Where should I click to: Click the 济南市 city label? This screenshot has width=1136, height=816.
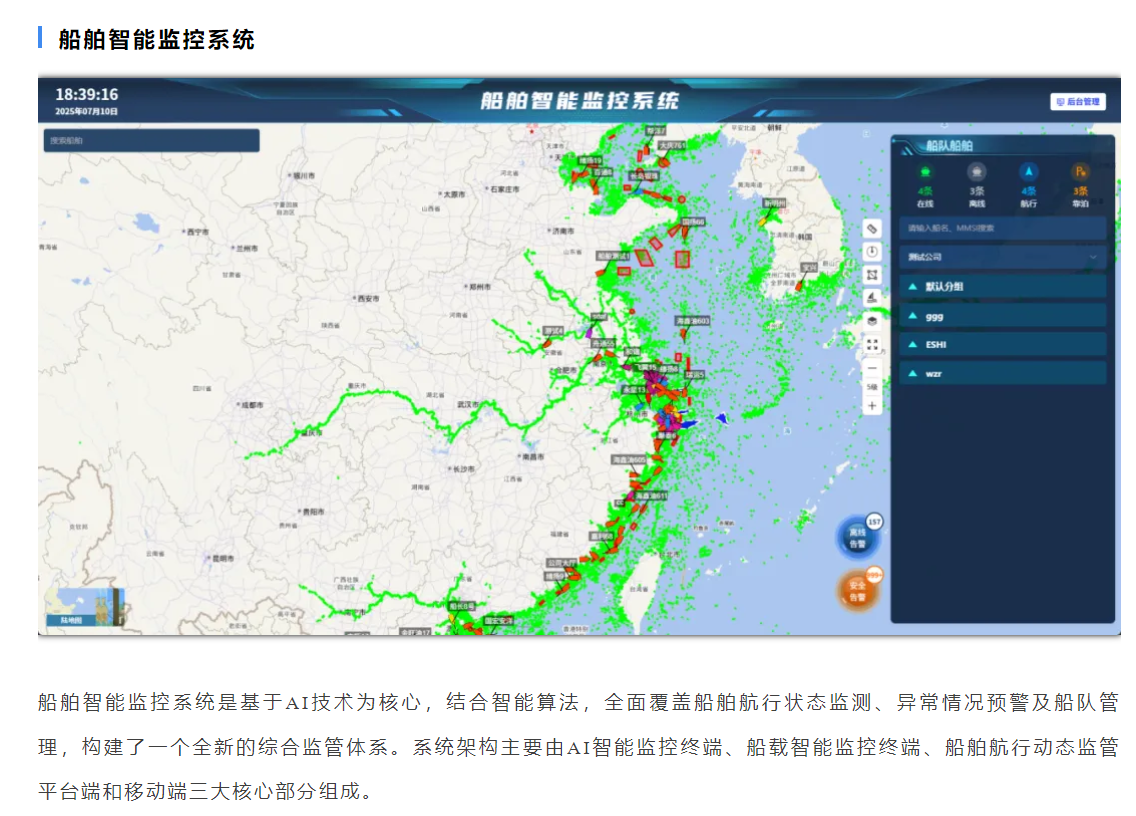pyautogui.click(x=563, y=231)
